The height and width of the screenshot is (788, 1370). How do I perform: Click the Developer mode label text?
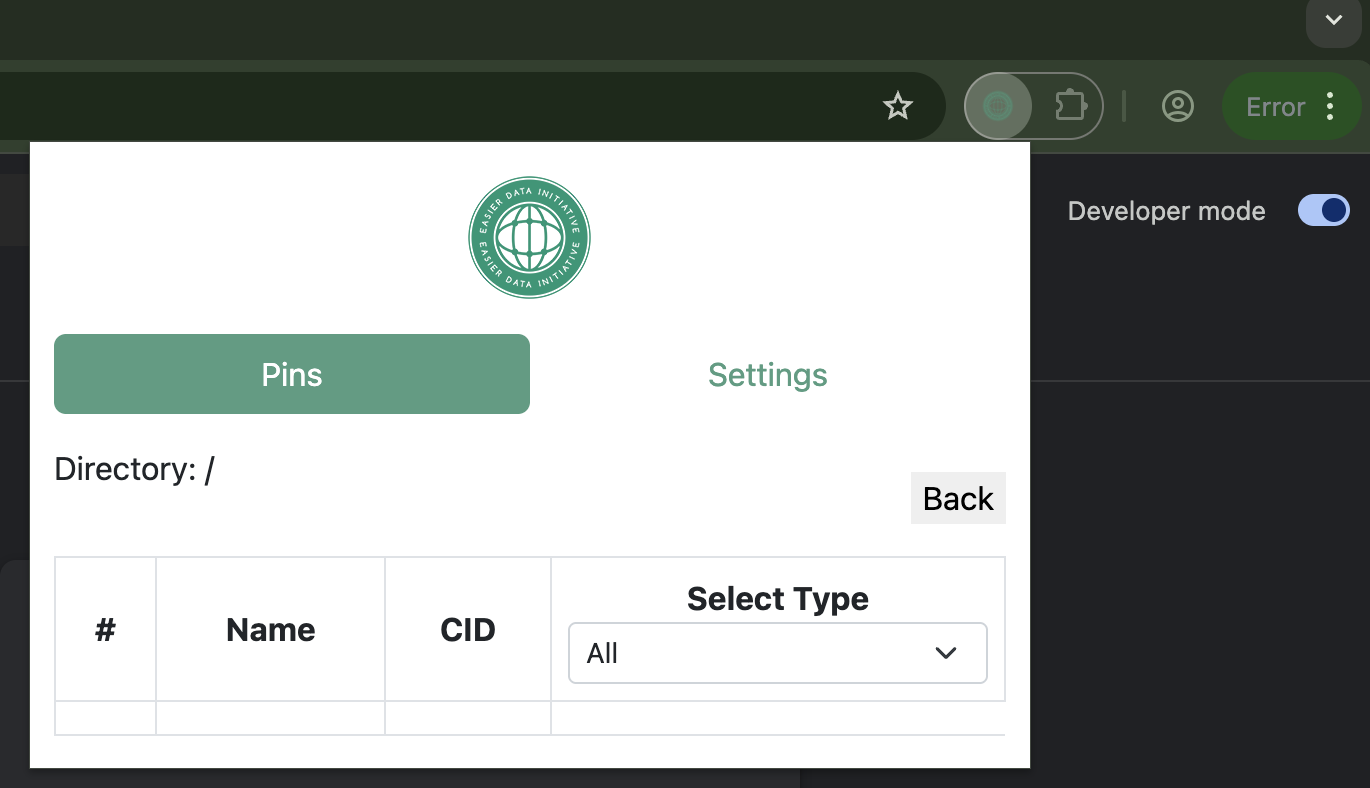[1166, 211]
